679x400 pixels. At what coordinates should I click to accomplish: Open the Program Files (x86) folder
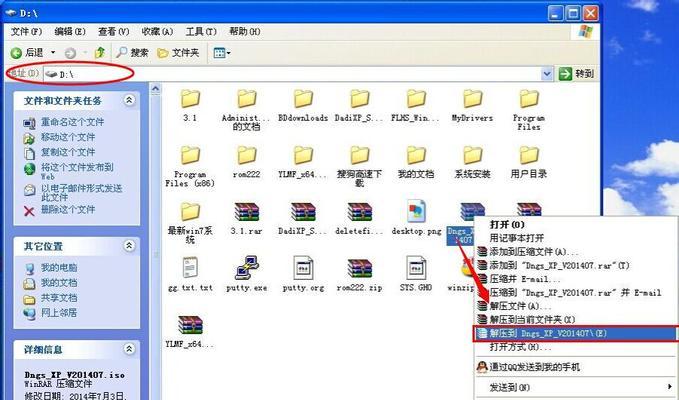click(190, 166)
